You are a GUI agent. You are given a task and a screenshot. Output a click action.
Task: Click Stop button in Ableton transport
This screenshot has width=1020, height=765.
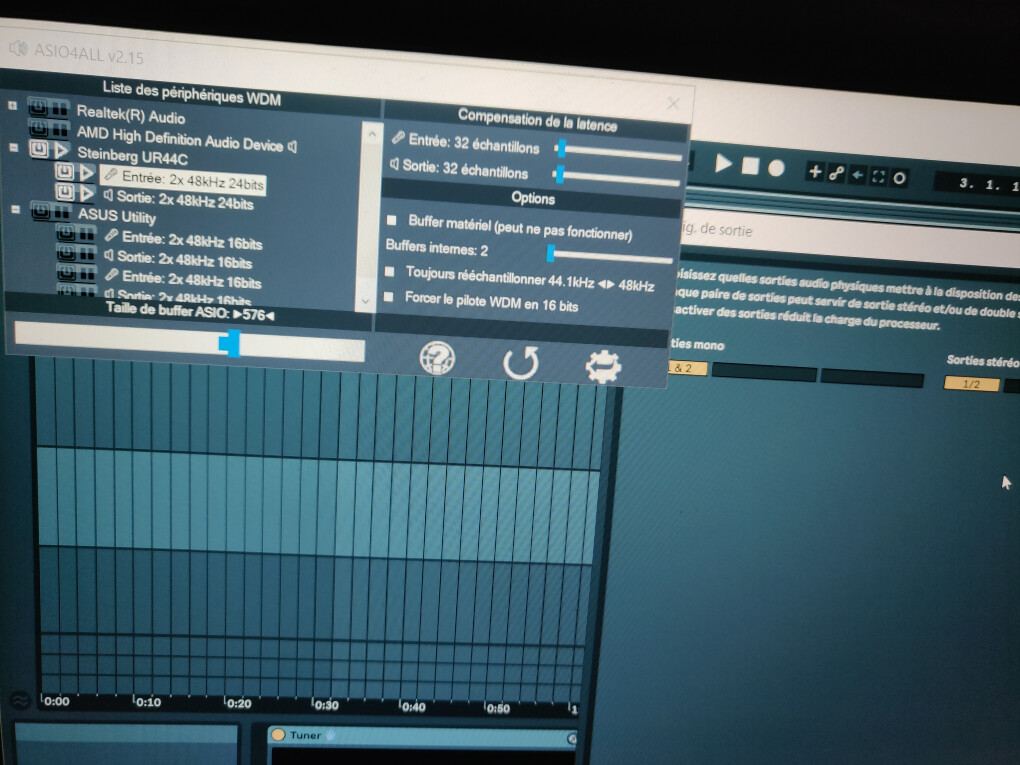(750, 166)
